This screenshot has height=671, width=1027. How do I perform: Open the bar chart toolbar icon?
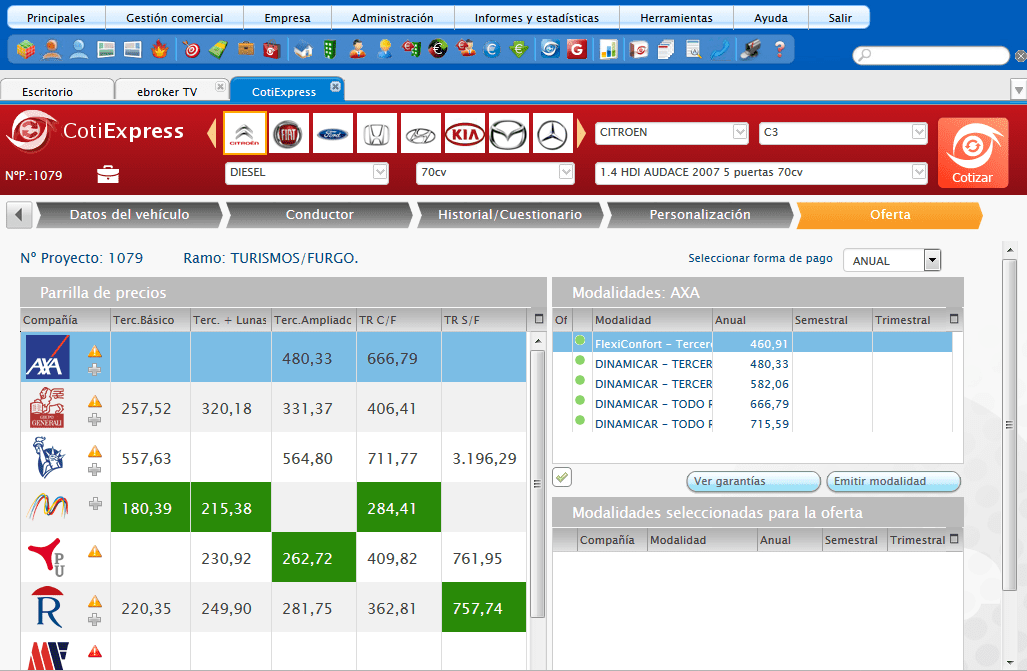click(608, 49)
